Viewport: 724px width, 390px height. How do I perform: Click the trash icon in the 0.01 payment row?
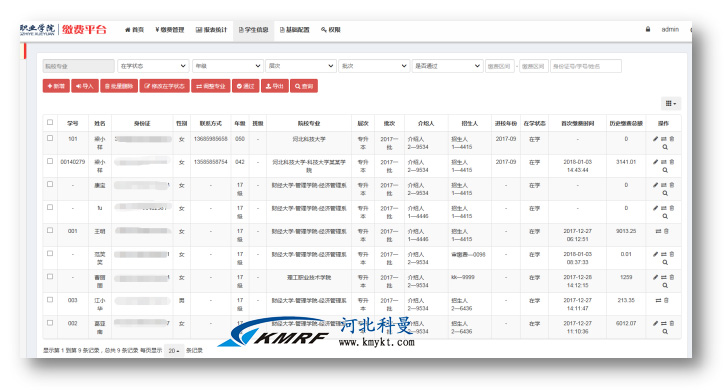point(672,254)
